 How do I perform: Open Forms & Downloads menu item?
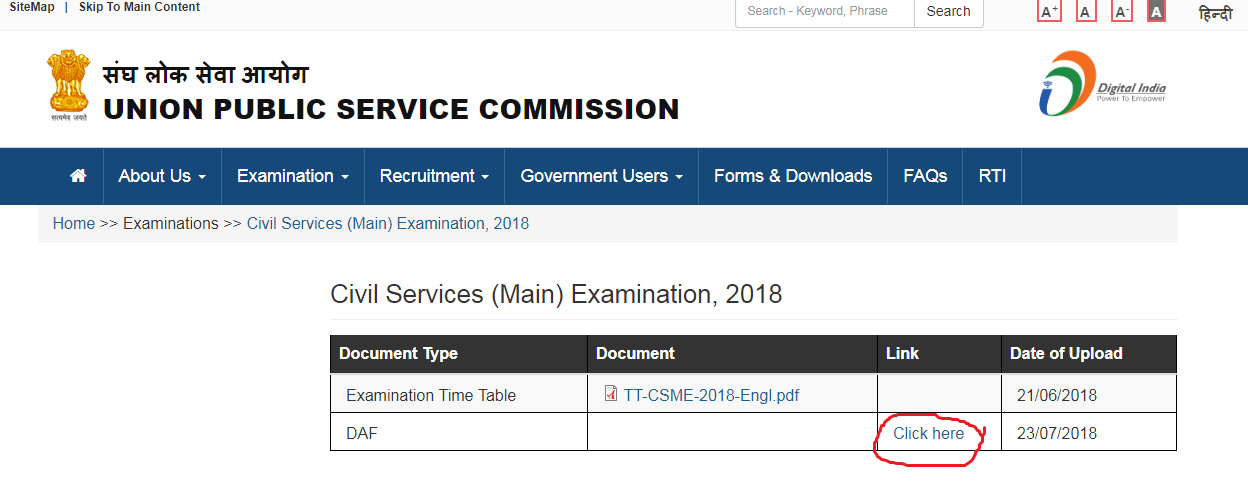793,176
